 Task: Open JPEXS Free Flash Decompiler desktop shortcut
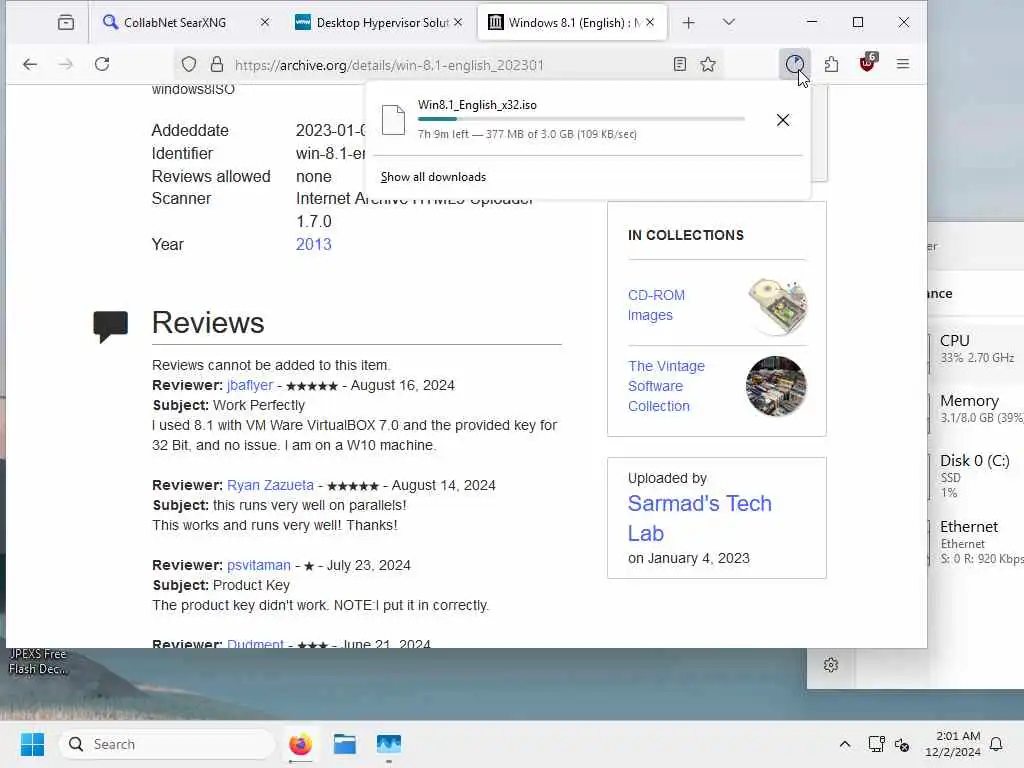click(x=38, y=662)
